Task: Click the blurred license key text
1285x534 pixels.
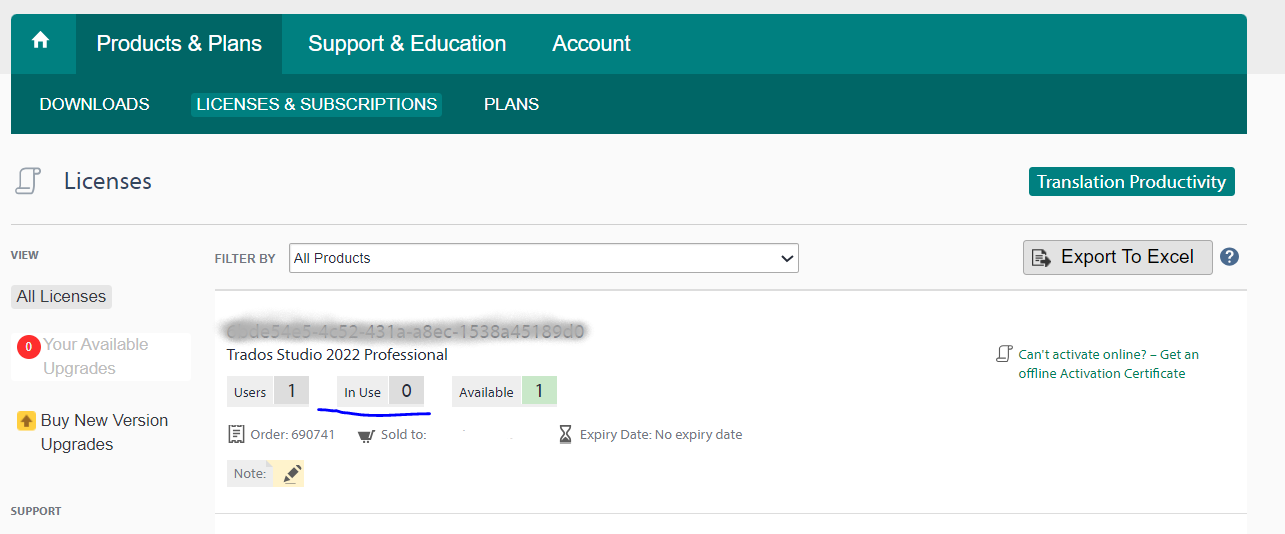Action: click(x=405, y=331)
